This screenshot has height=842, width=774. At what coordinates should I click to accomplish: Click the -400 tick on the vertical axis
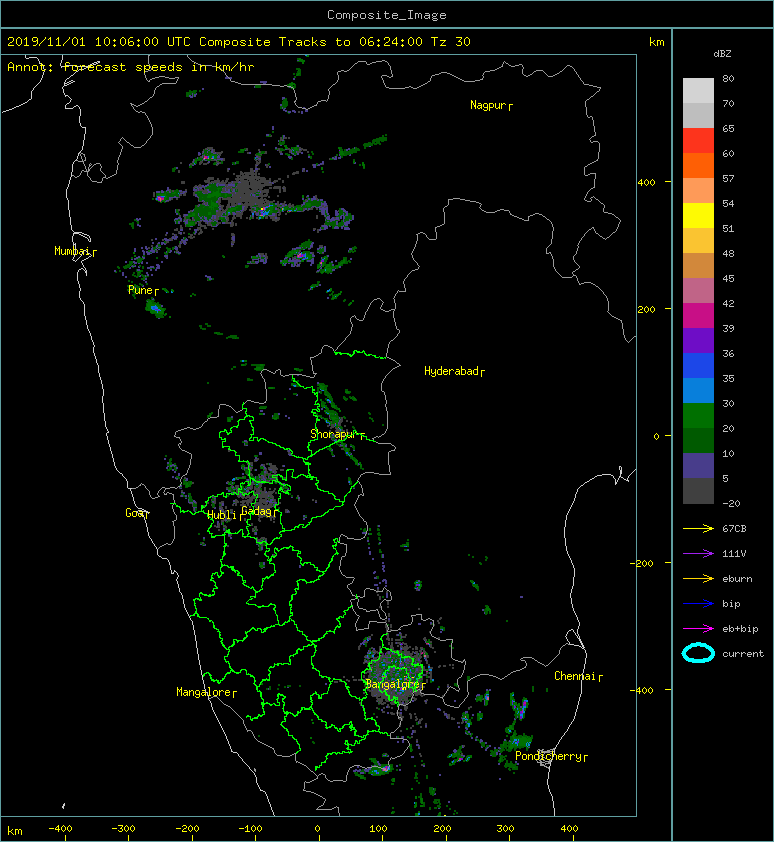coord(642,690)
